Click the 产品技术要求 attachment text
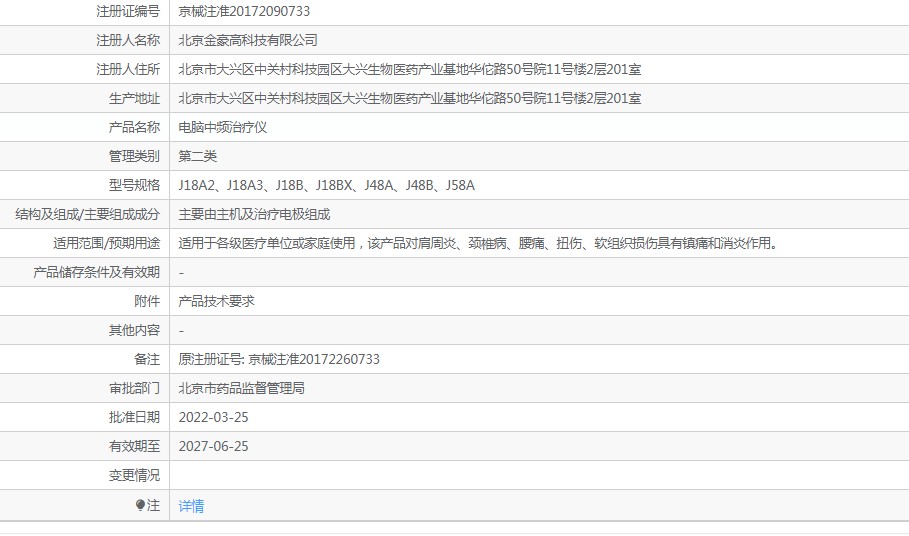 click(x=216, y=301)
